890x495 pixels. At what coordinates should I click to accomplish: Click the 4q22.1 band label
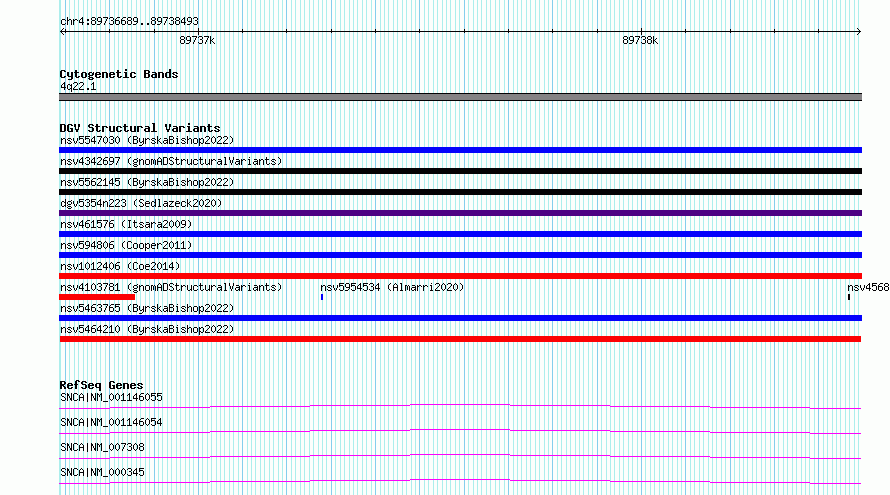78,86
